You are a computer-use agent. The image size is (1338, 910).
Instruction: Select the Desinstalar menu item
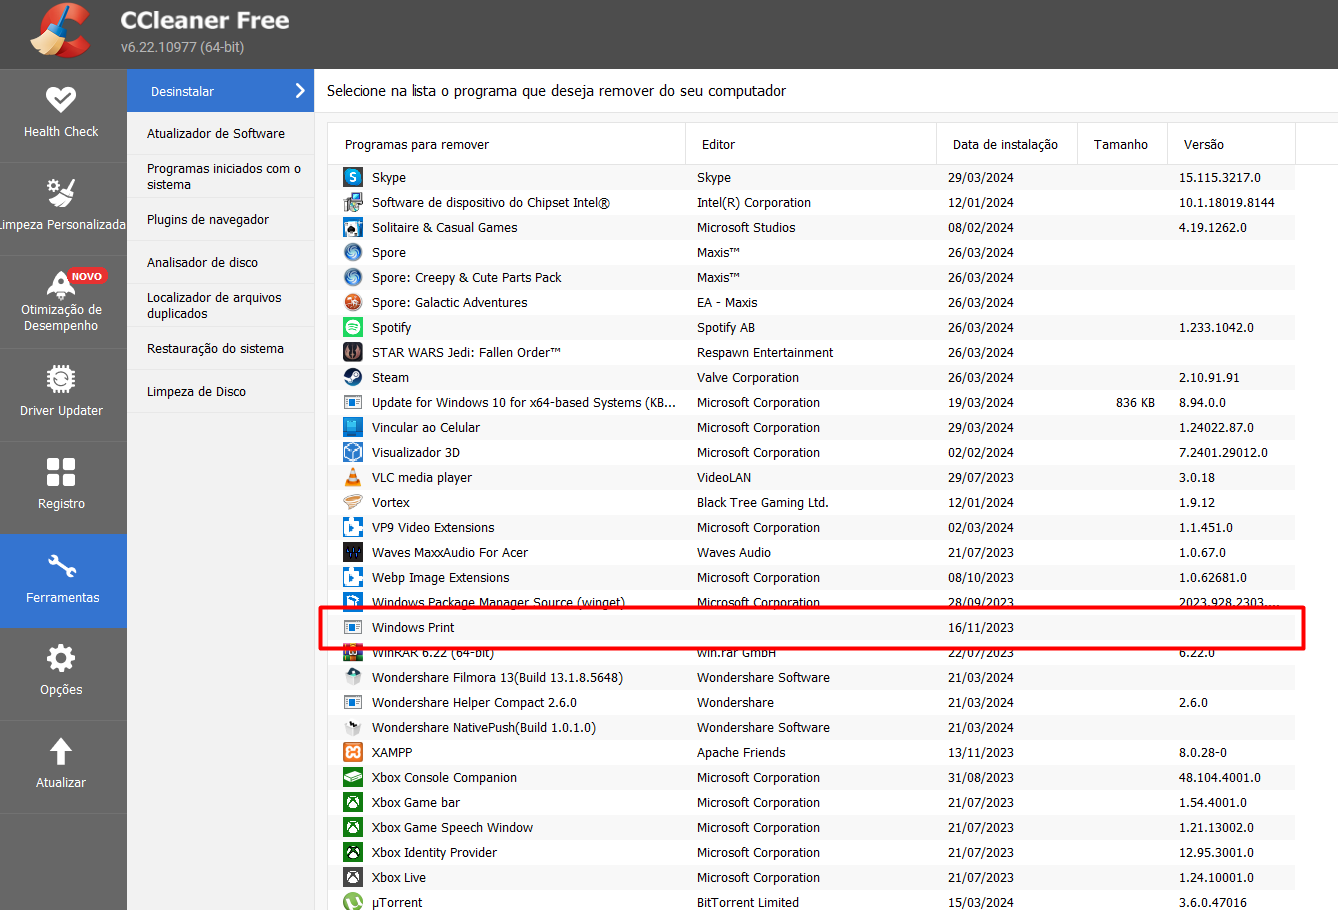click(220, 91)
